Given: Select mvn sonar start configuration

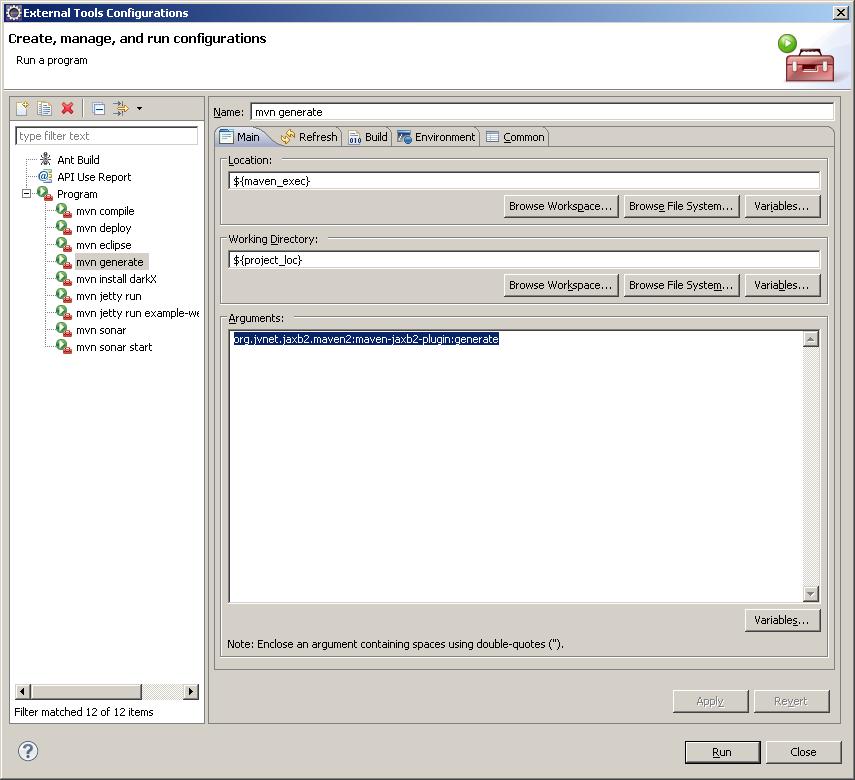Looking at the screenshot, I should click(114, 347).
